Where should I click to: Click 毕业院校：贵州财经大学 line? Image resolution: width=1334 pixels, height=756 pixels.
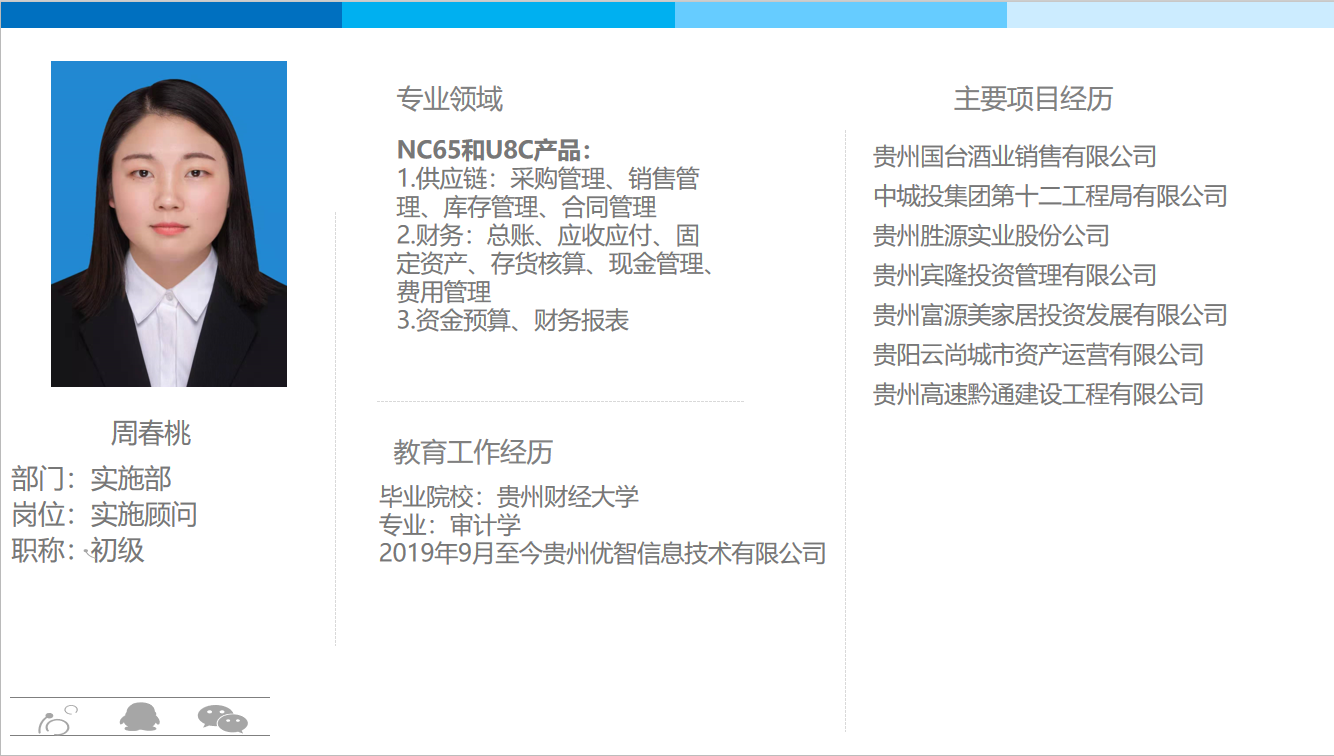[x=508, y=497]
